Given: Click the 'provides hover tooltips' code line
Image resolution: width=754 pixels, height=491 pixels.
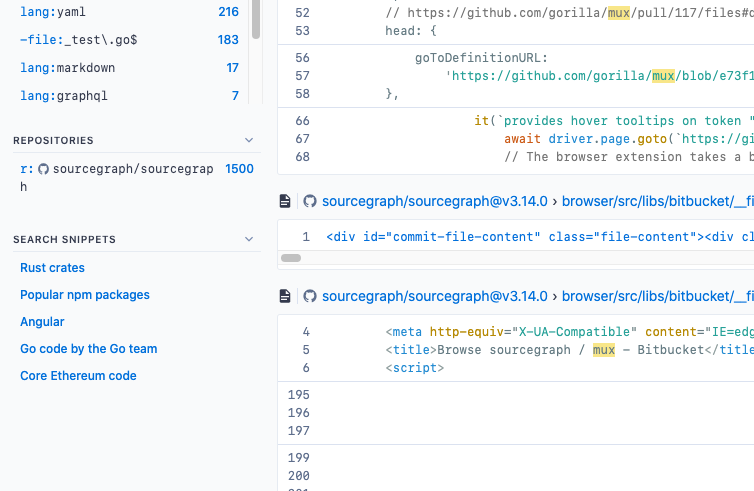Looking at the screenshot, I should (x=614, y=120).
